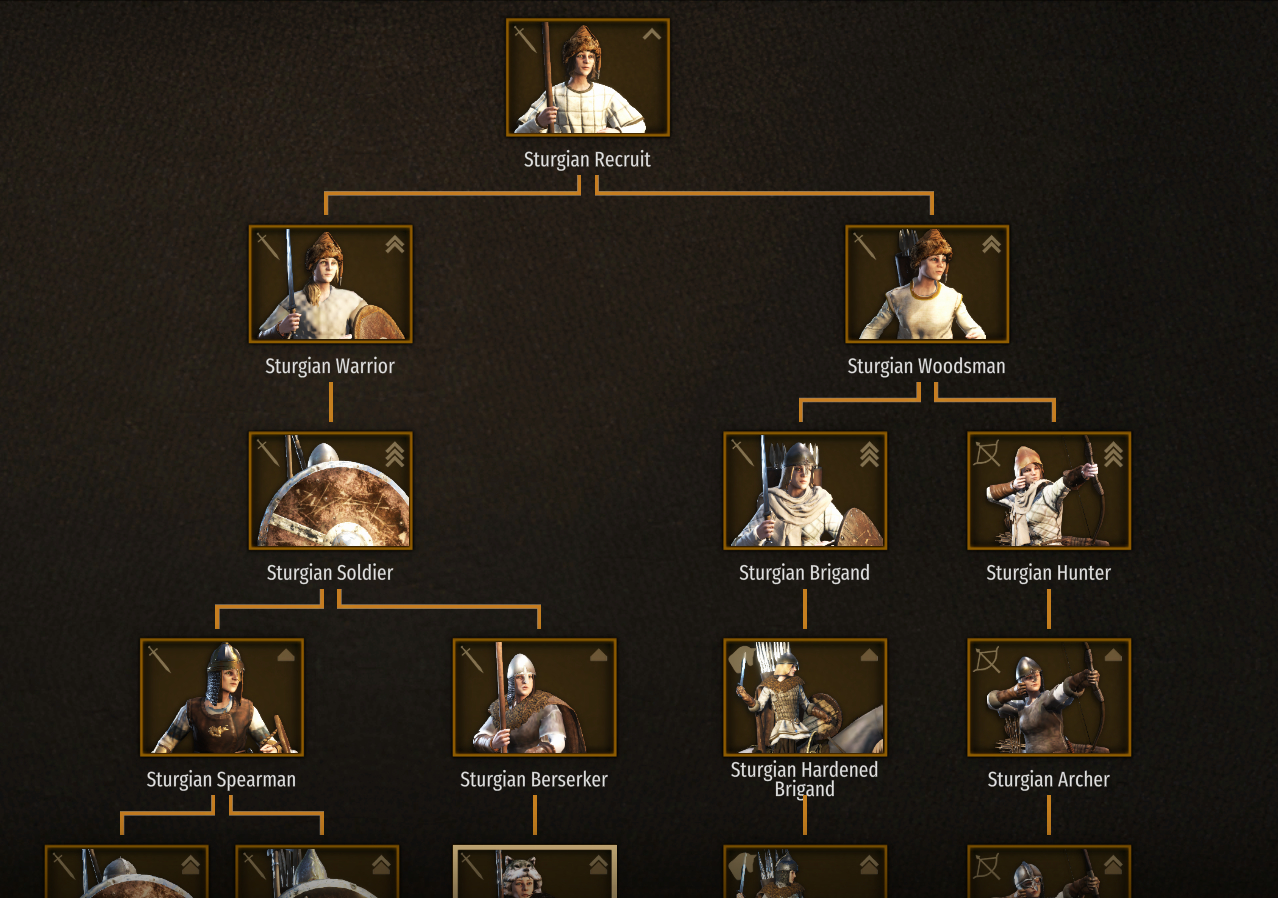Select the Sturgian Recruit troop portrait

click(x=588, y=77)
